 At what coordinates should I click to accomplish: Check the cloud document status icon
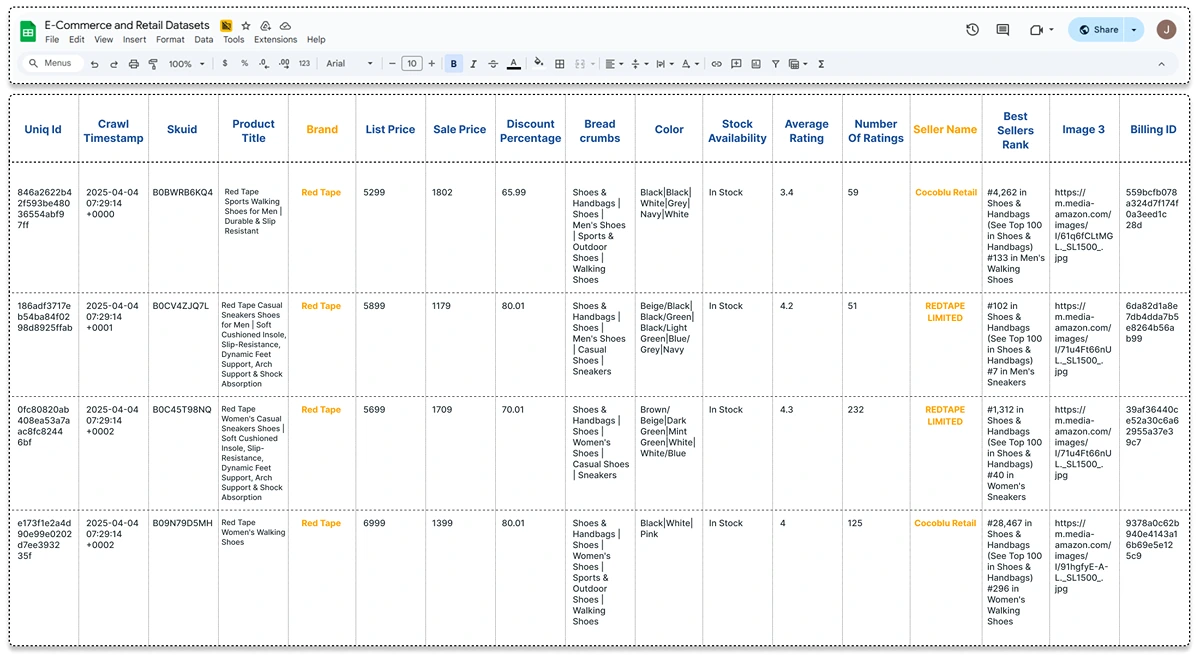(x=286, y=26)
